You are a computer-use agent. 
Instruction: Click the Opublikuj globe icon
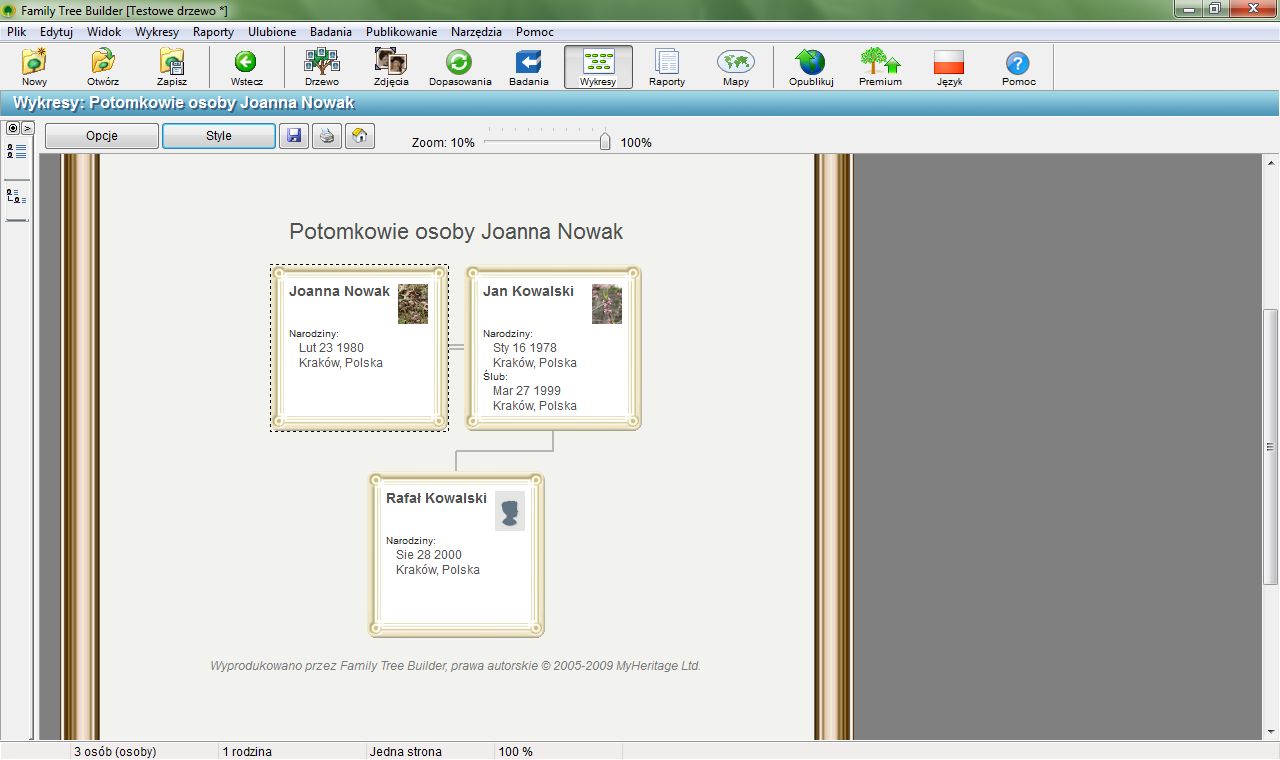pyautogui.click(x=811, y=67)
